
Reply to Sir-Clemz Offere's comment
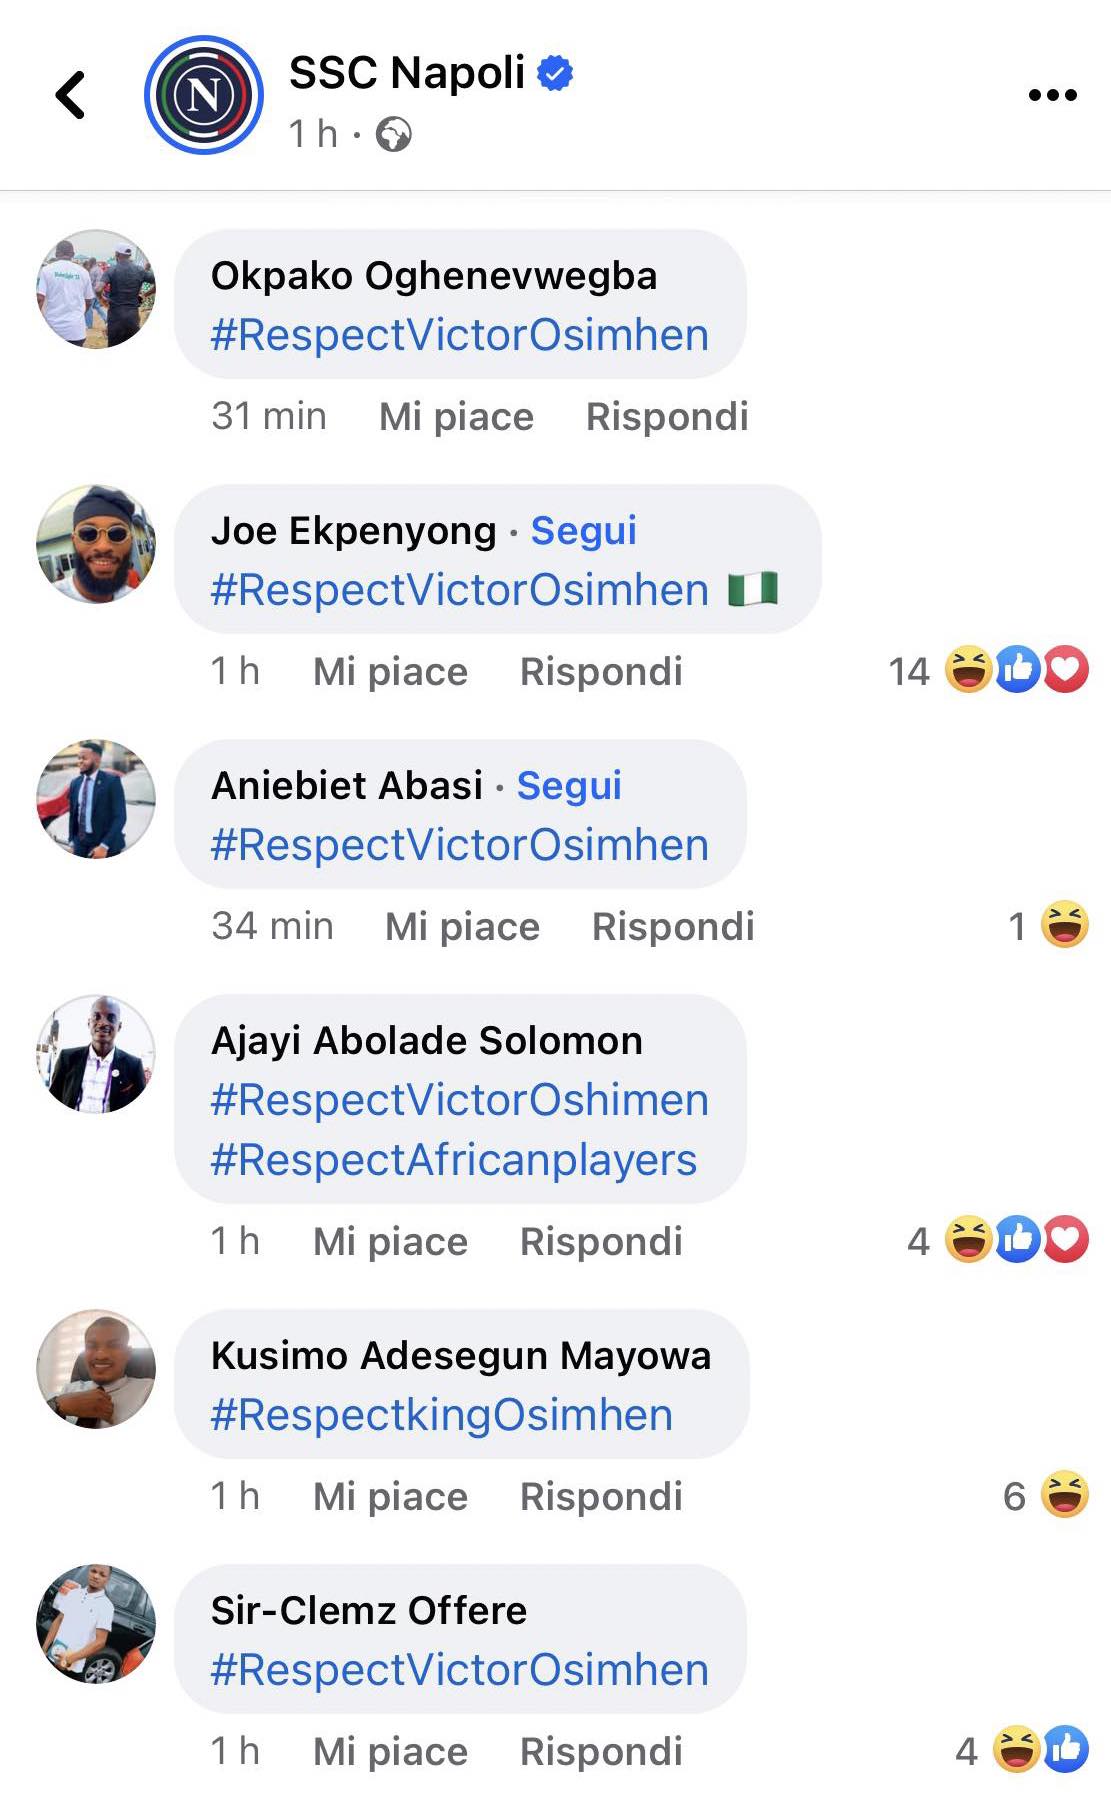pyautogui.click(x=601, y=1752)
